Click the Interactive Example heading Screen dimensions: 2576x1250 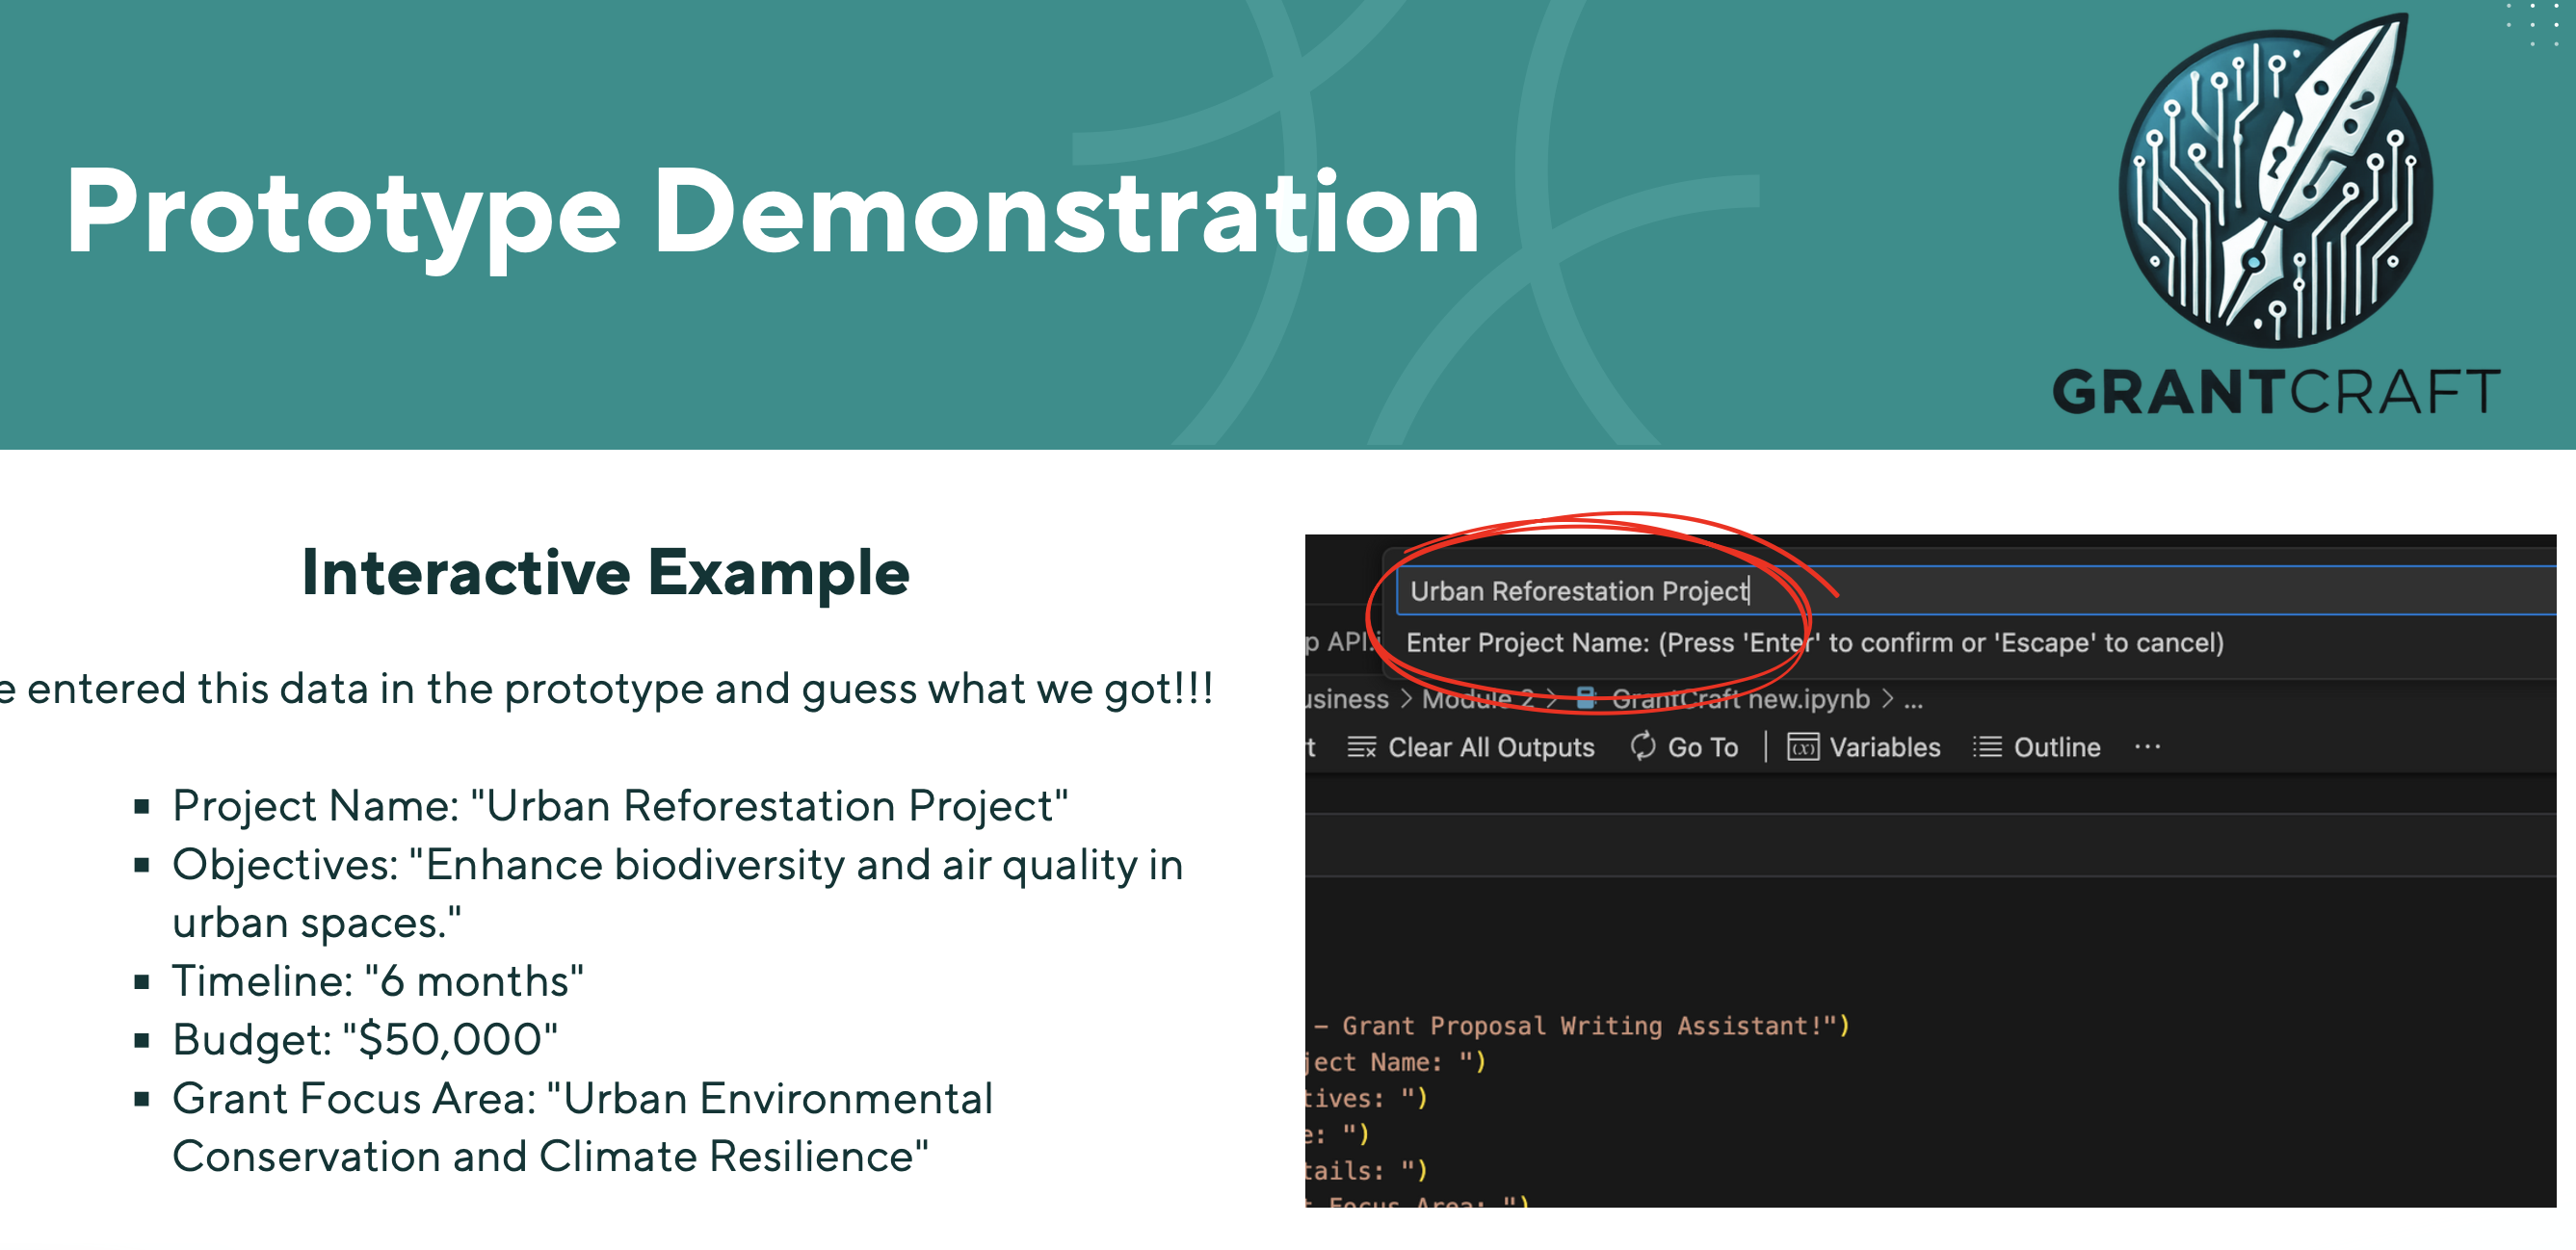(606, 573)
